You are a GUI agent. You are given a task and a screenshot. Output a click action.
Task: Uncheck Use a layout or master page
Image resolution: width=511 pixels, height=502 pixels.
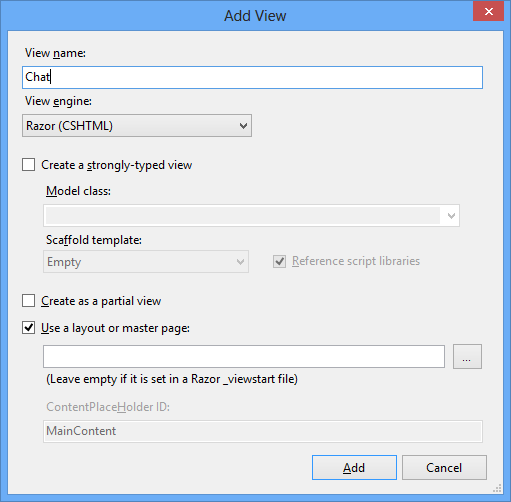tap(29, 328)
